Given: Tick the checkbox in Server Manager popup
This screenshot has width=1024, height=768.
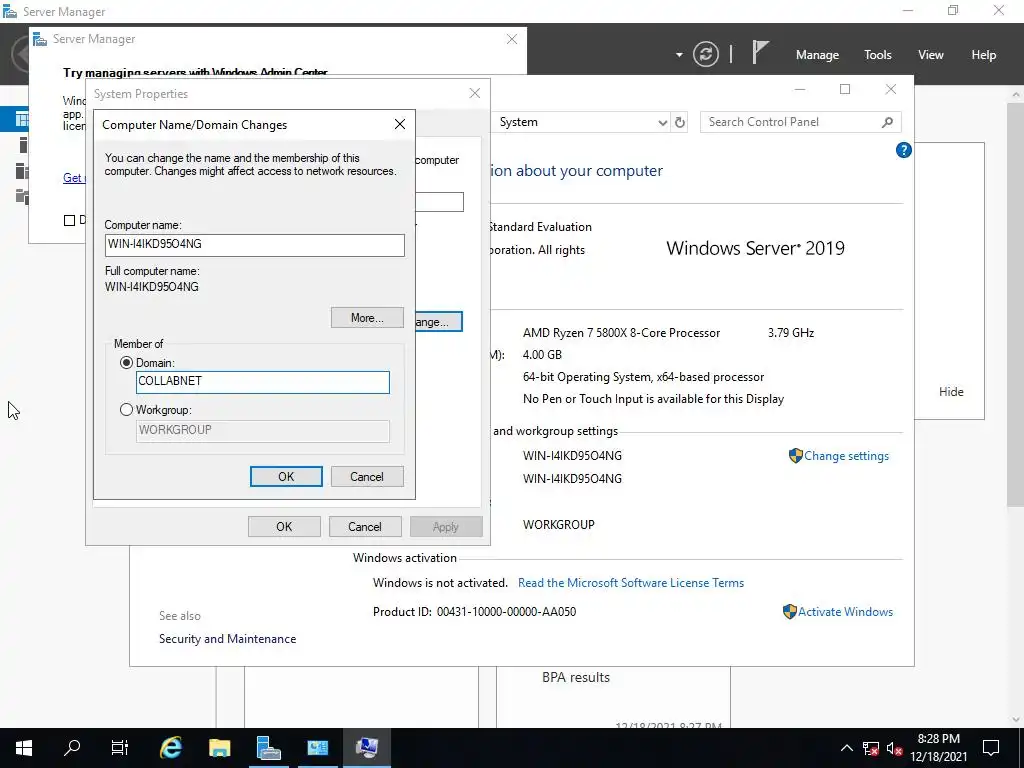Looking at the screenshot, I should coord(69,220).
